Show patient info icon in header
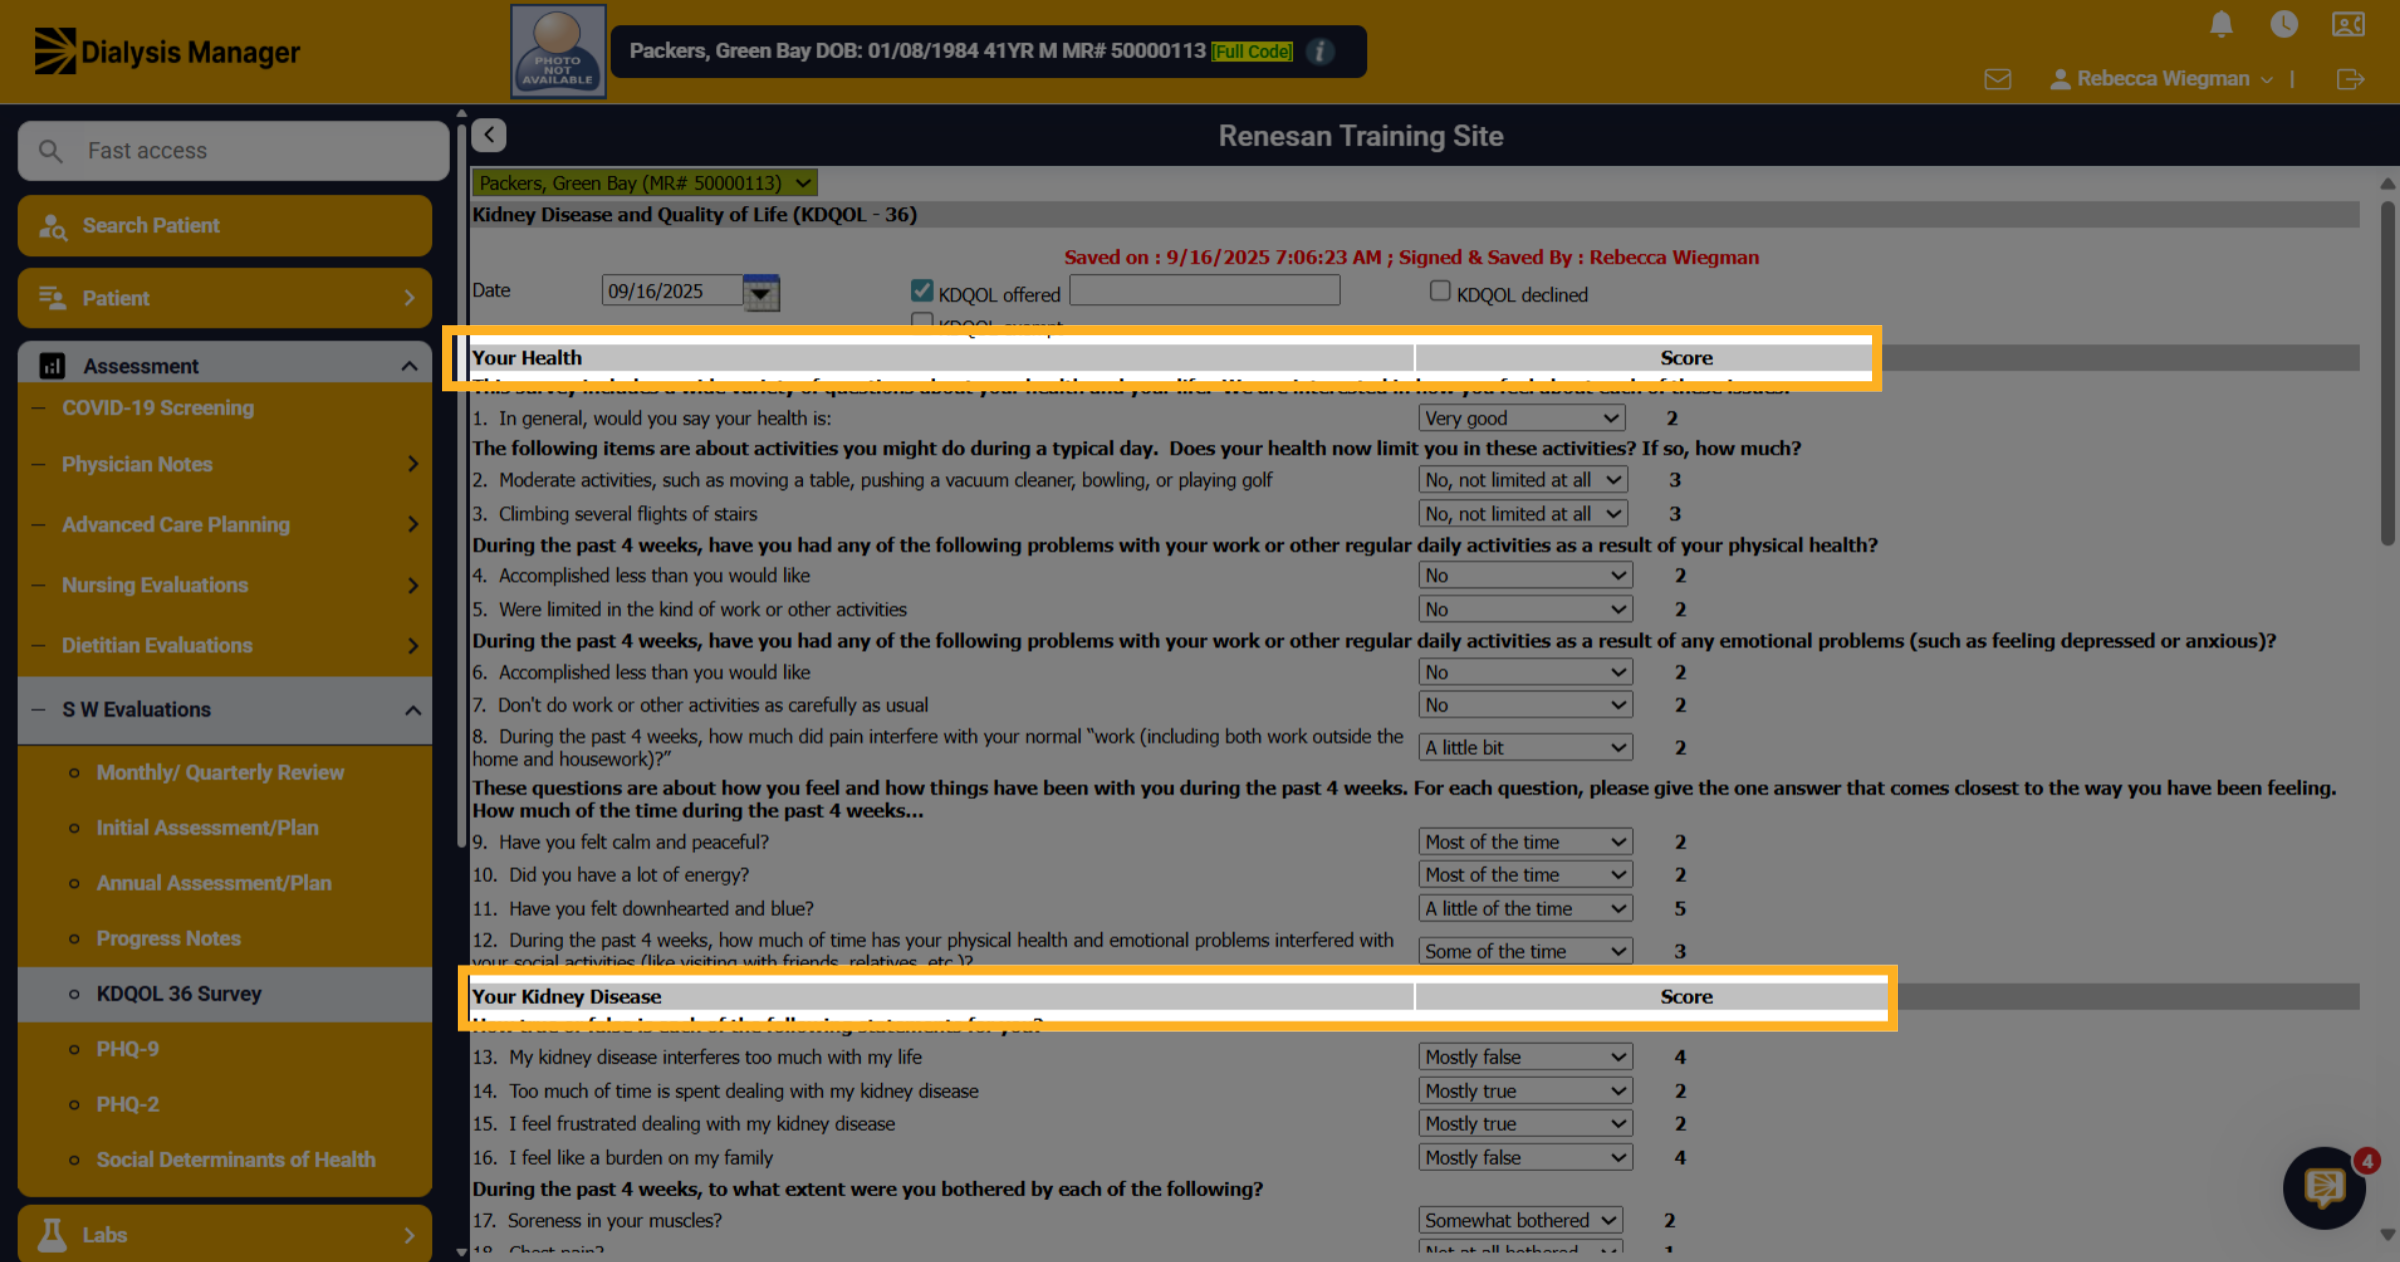2400x1262 pixels. tap(1320, 51)
